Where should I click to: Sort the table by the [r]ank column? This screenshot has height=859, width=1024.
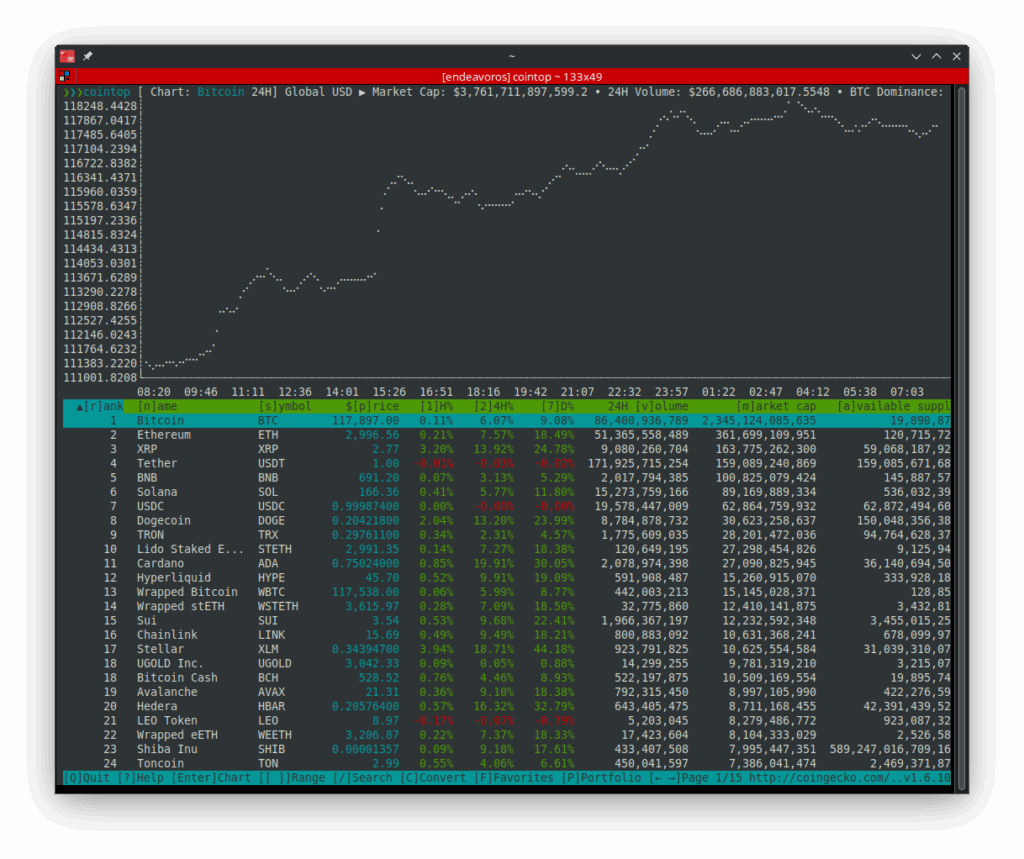(100, 406)
